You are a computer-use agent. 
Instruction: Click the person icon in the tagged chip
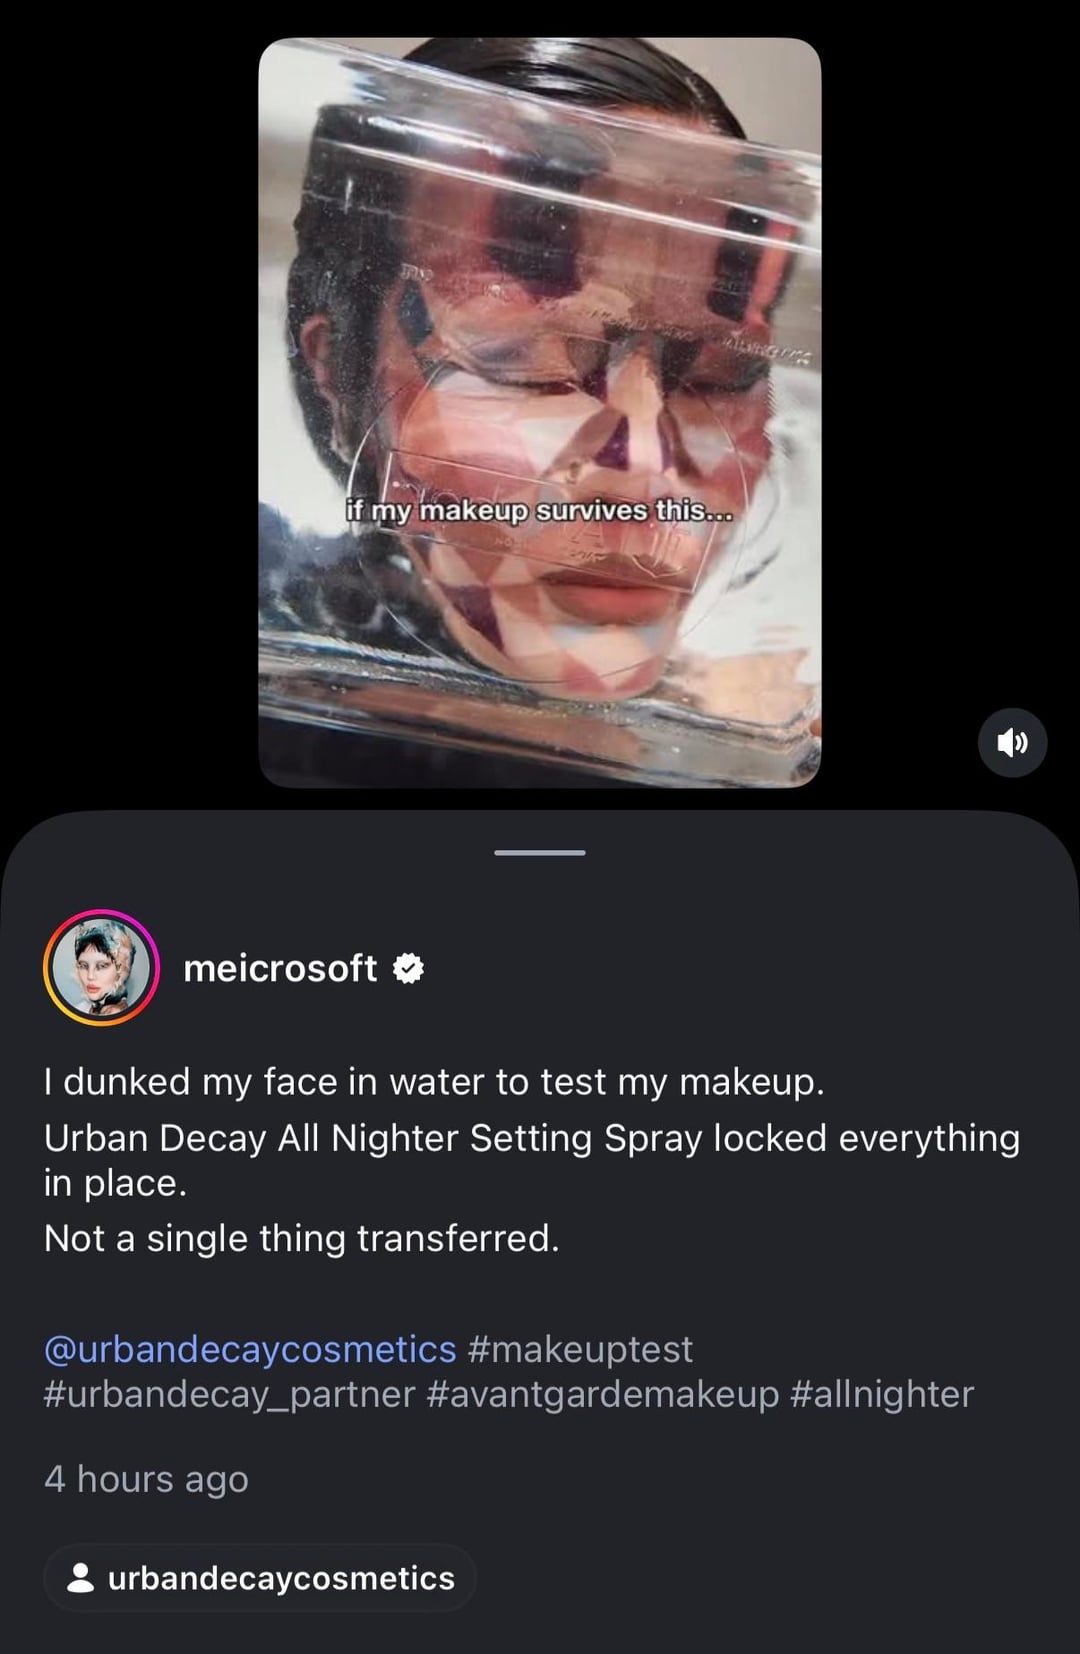(x=80, y=1577)
